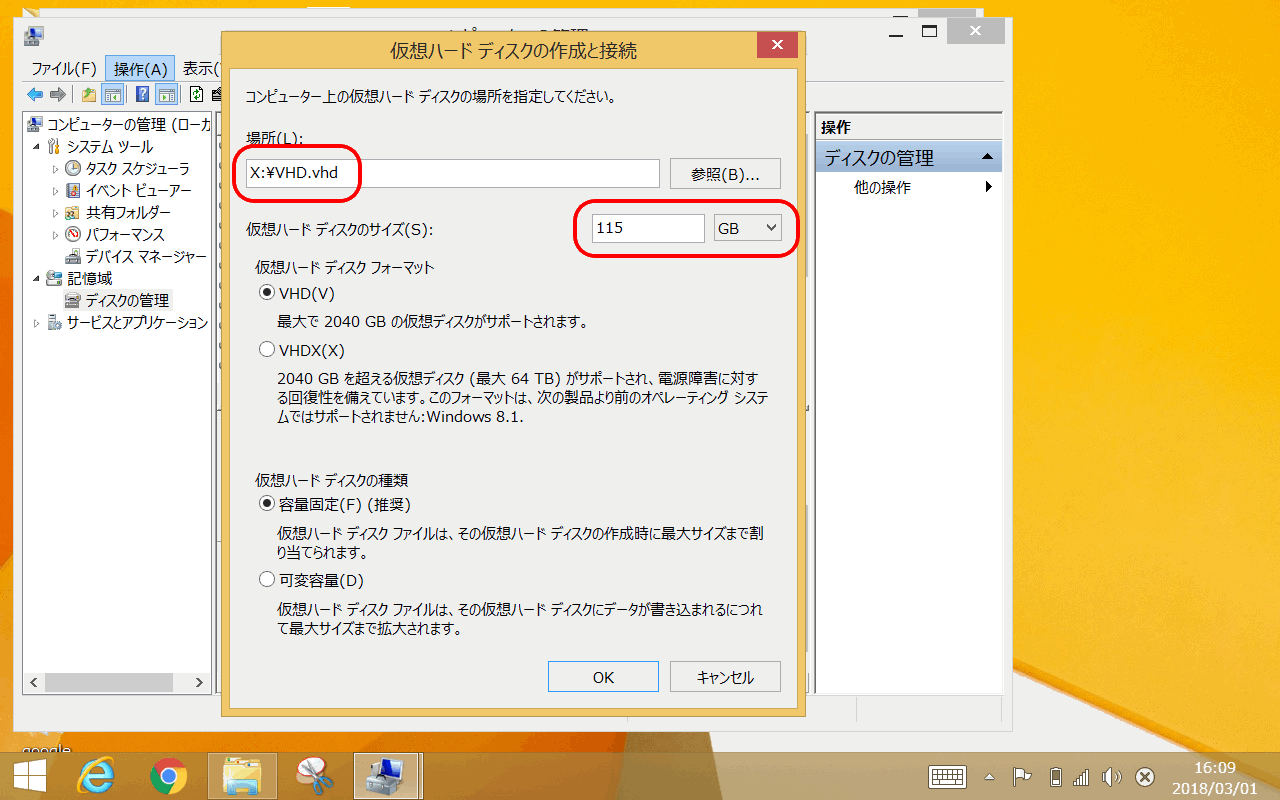The image size is (1280, 800).
Task: Open the Snipping Tool taskbar icon
Action: [314, 776]
